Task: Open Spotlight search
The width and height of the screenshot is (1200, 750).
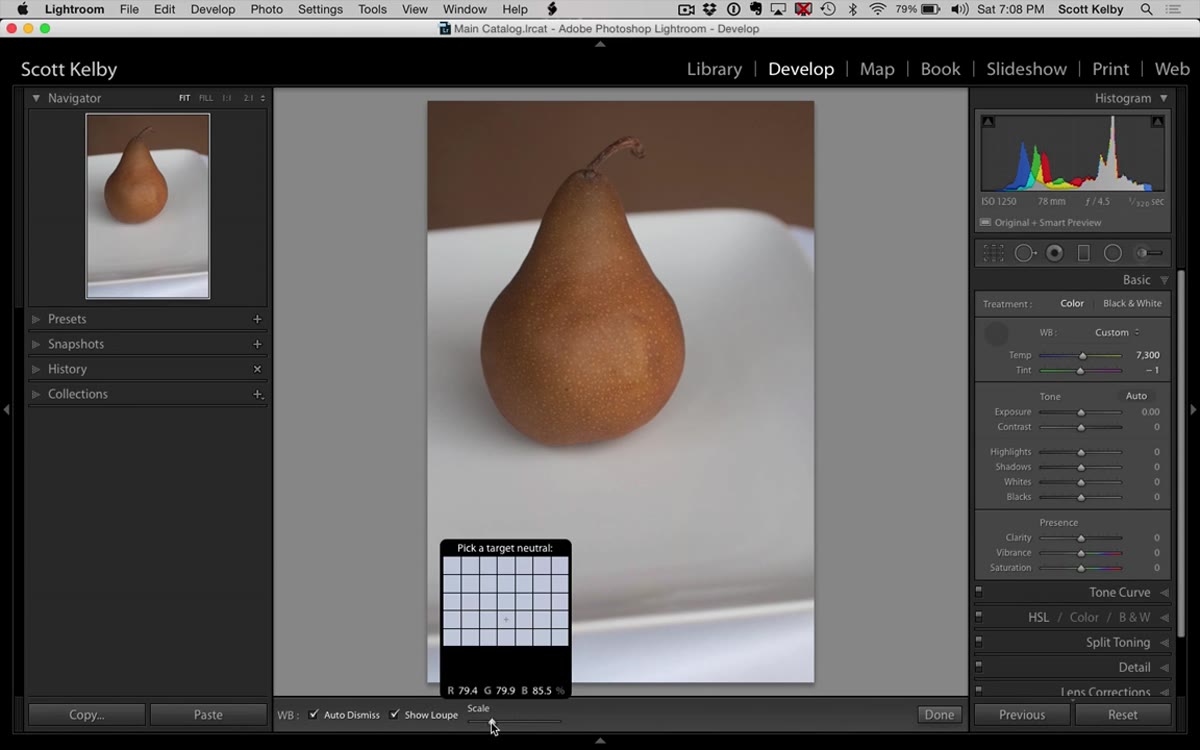Action: [1146, 9]
